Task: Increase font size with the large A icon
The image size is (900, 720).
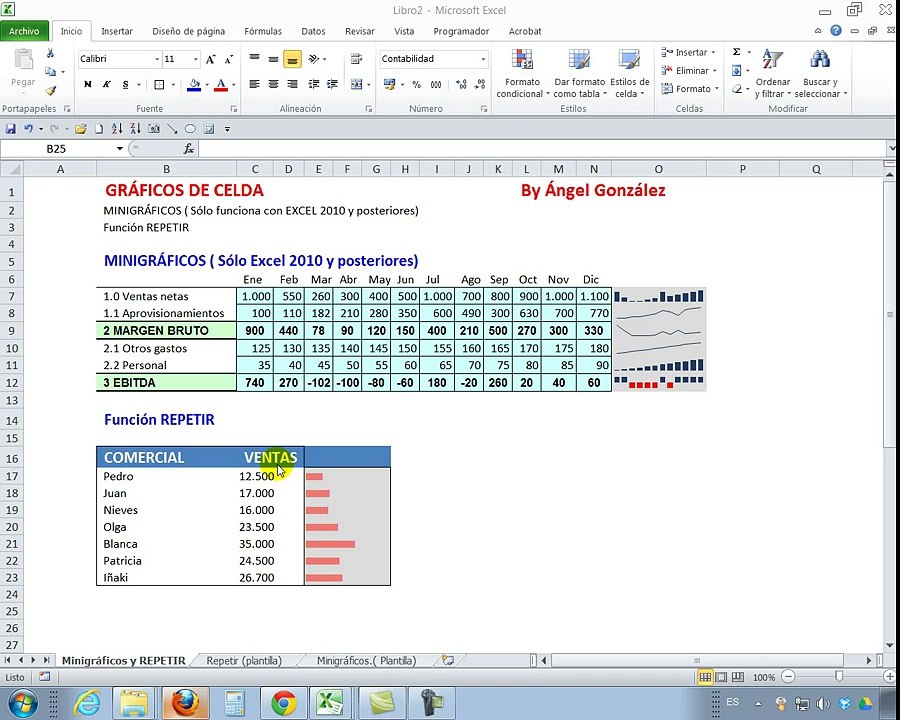Action: pos(211,59)
